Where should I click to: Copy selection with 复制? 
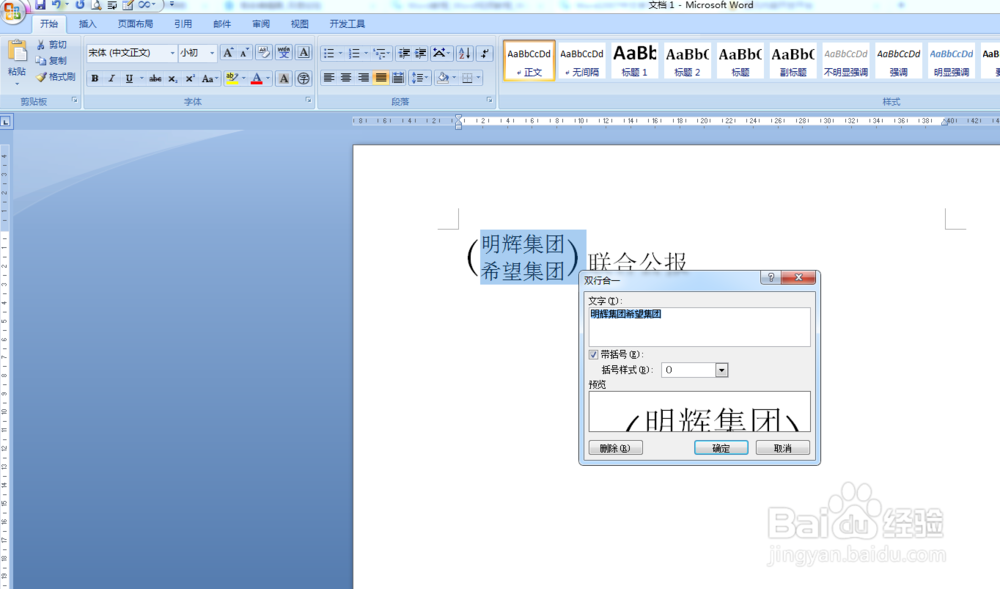click(51, 61)
